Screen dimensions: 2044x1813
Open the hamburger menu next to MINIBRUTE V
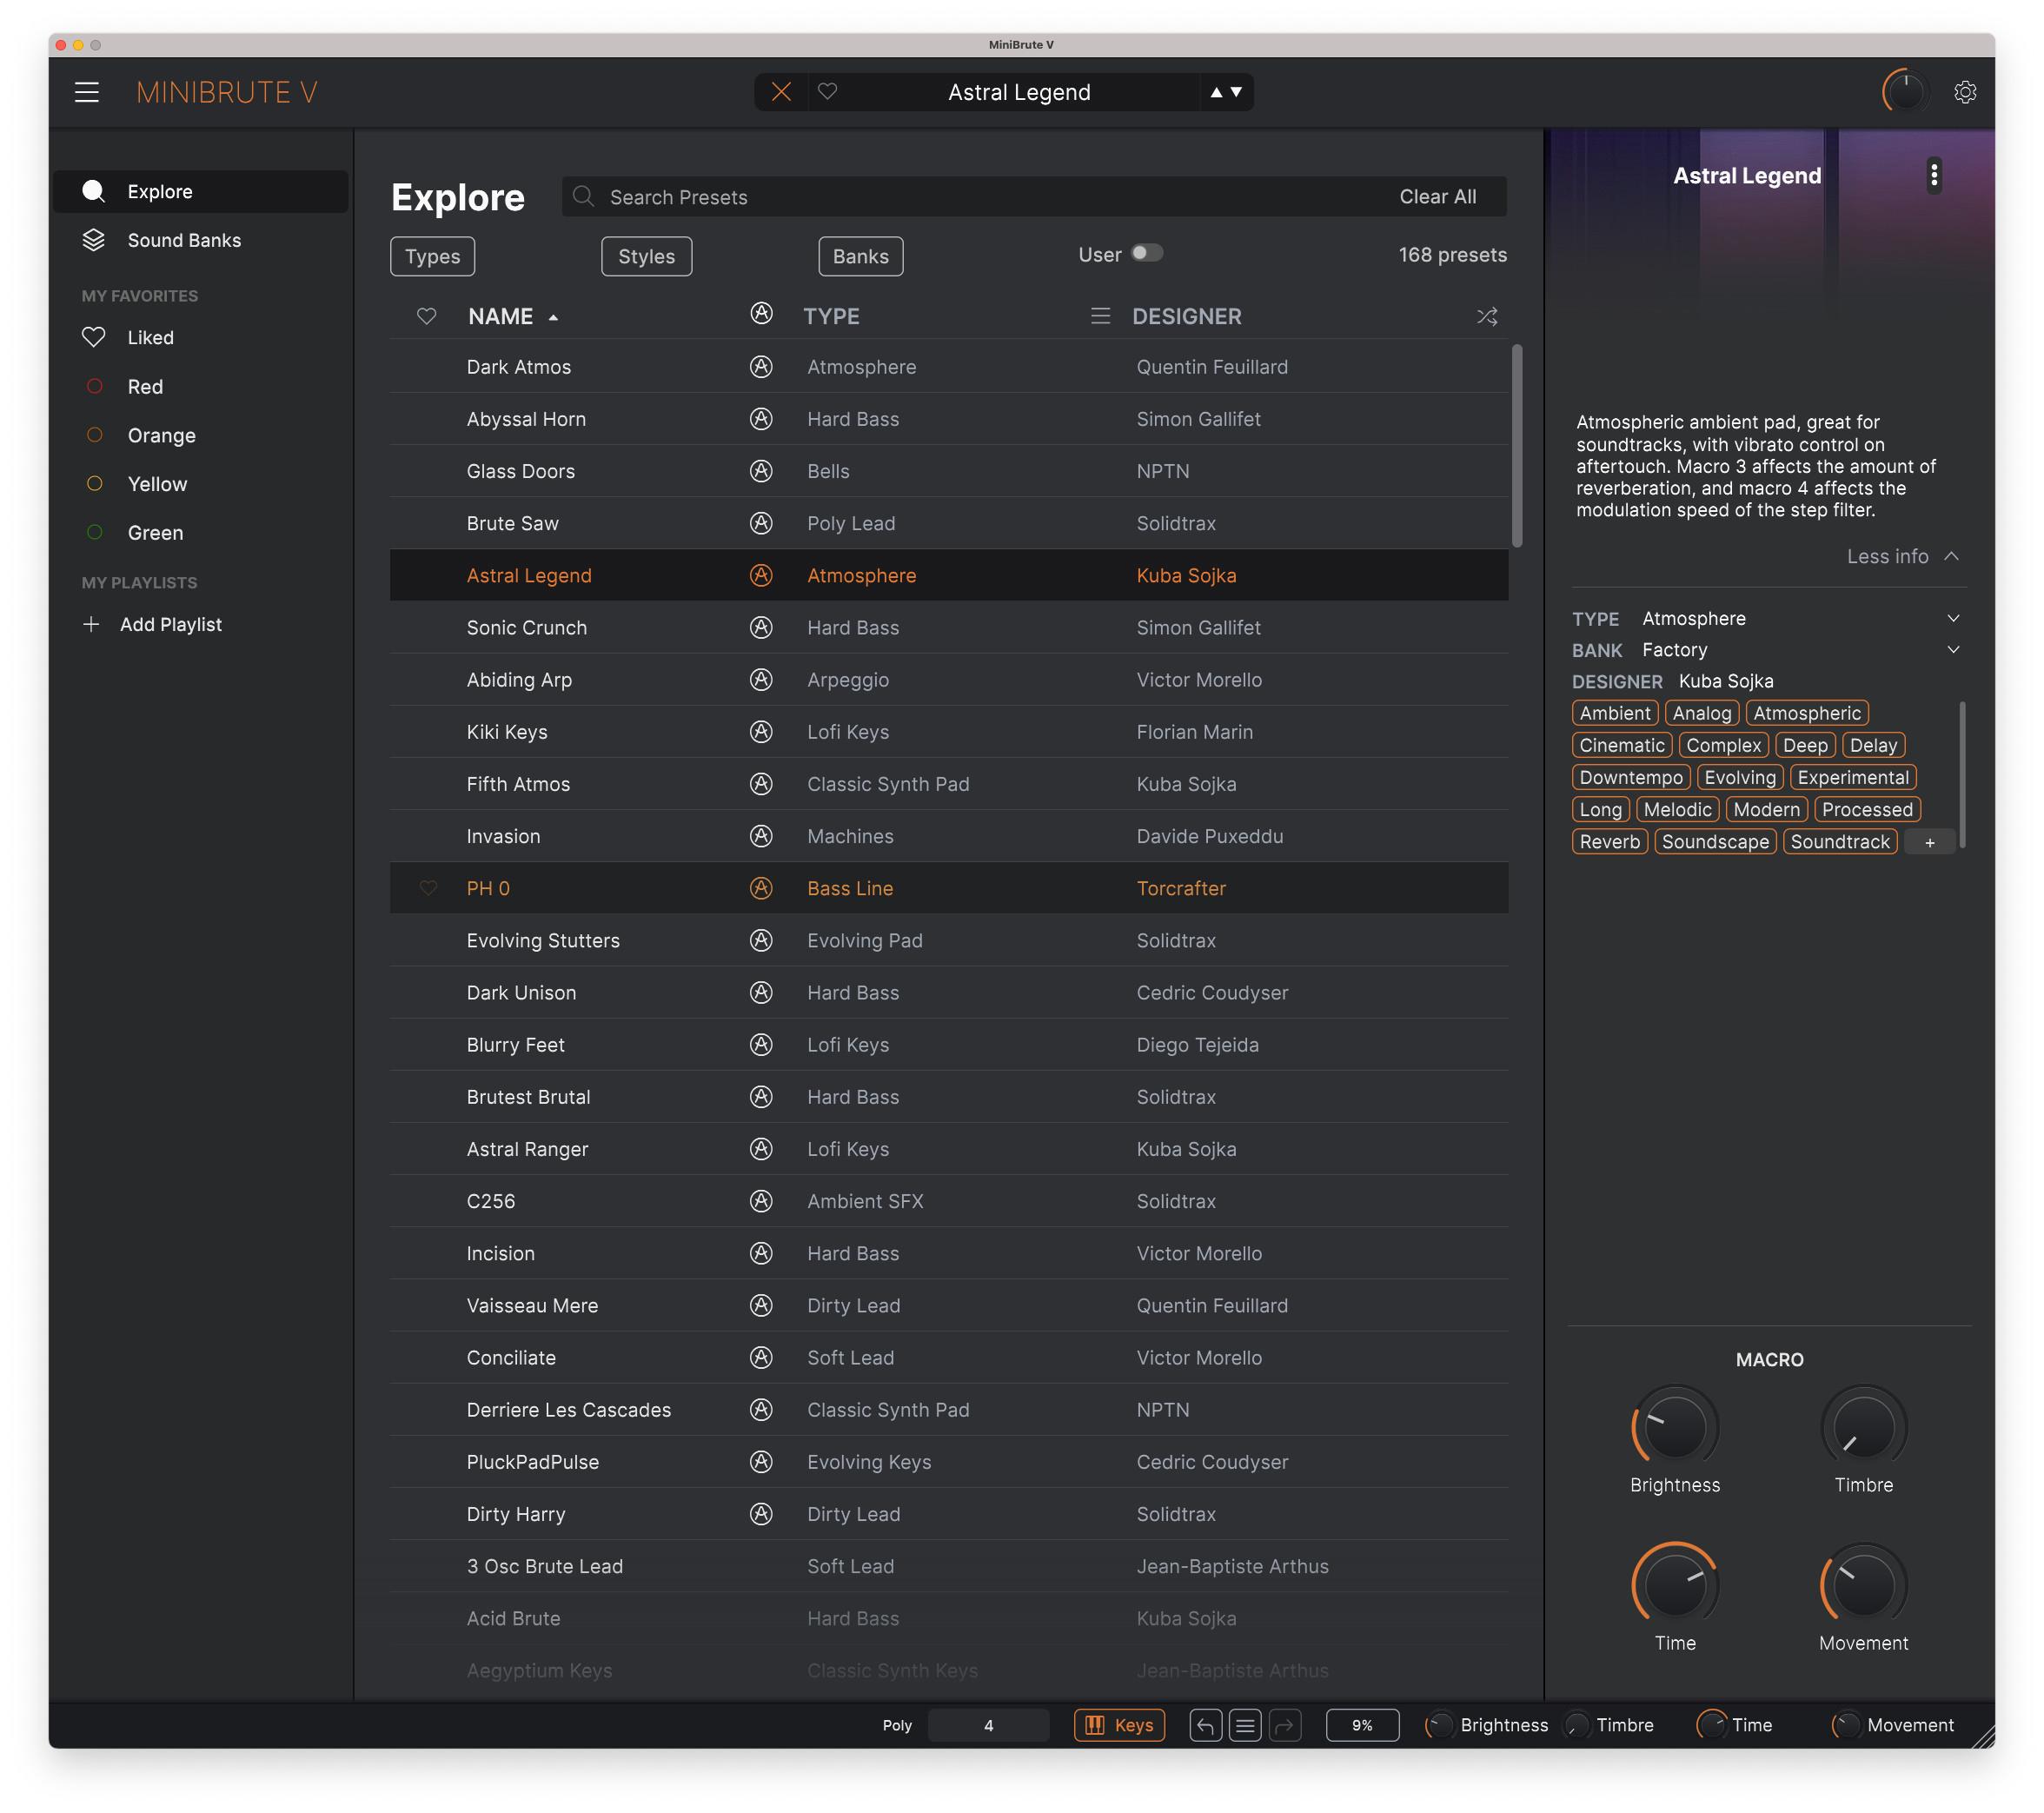point(88,92)
